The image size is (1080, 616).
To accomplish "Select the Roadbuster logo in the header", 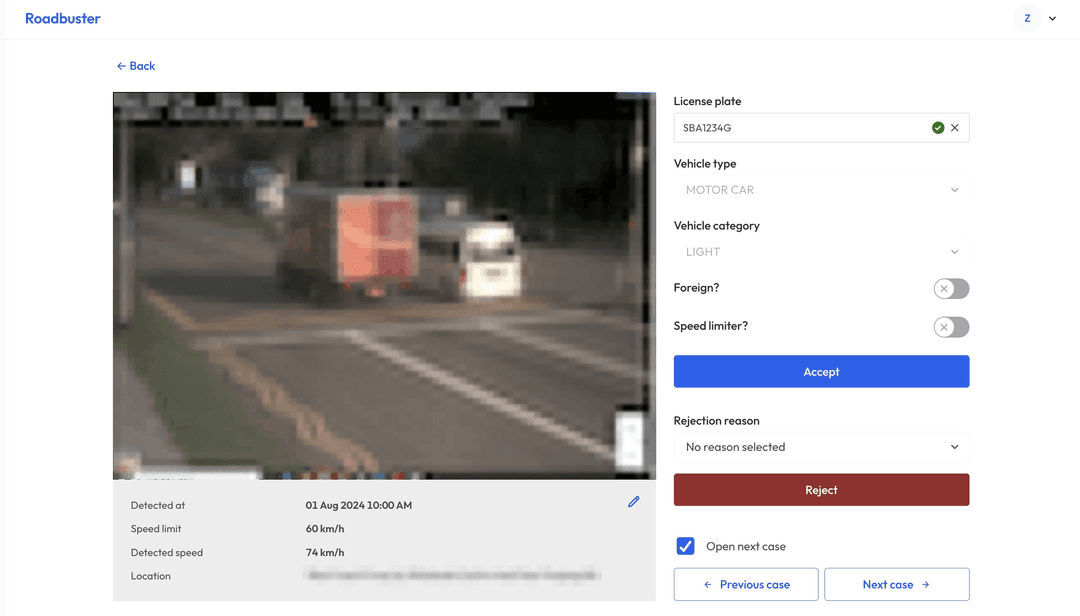I will (x=62, y=18).
